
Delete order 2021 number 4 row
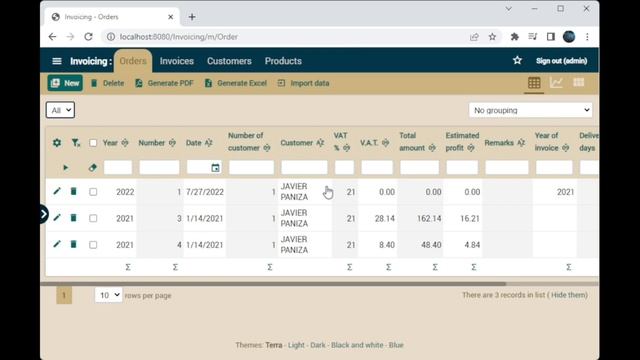pyautogui.click(x=73, y=244)
